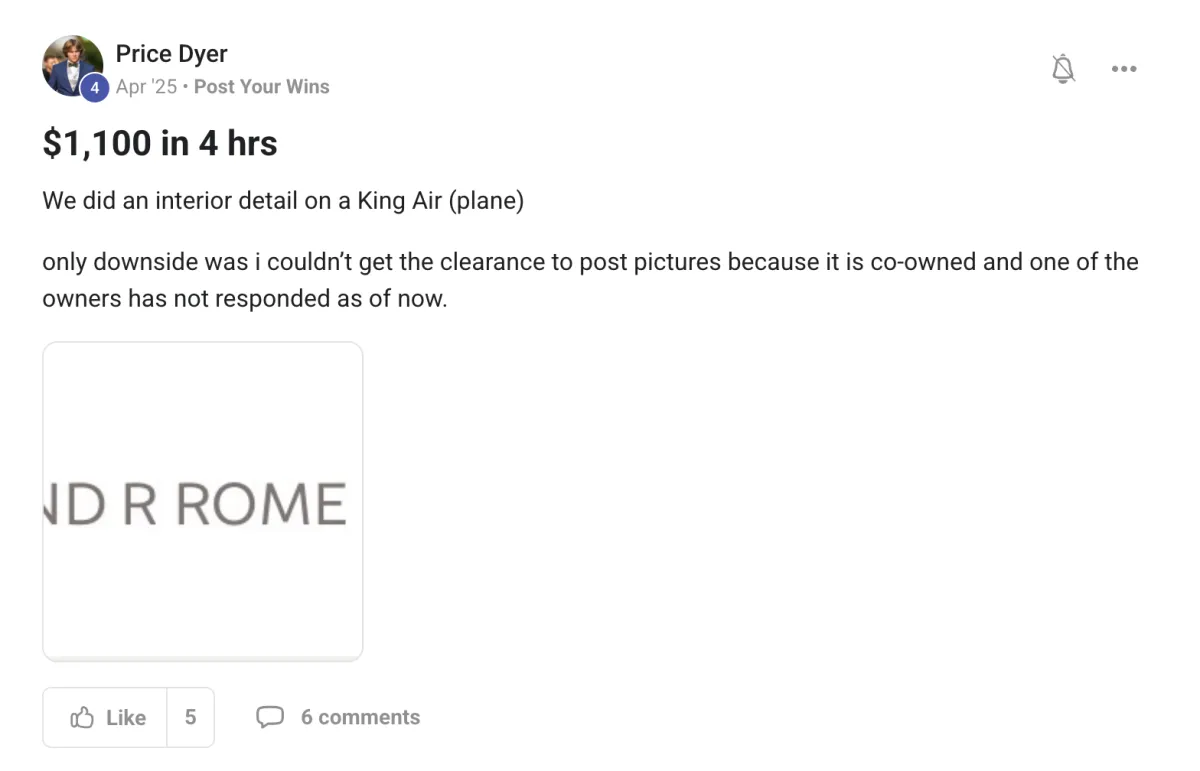Open Price Dyer's profile avatar
This screenshot has height=771, width=1200.
(72, 66)
